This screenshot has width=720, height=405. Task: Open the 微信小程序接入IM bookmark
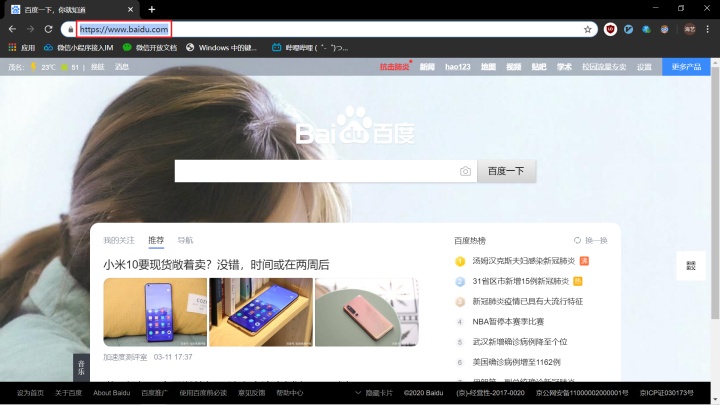[x=79, y=47]
